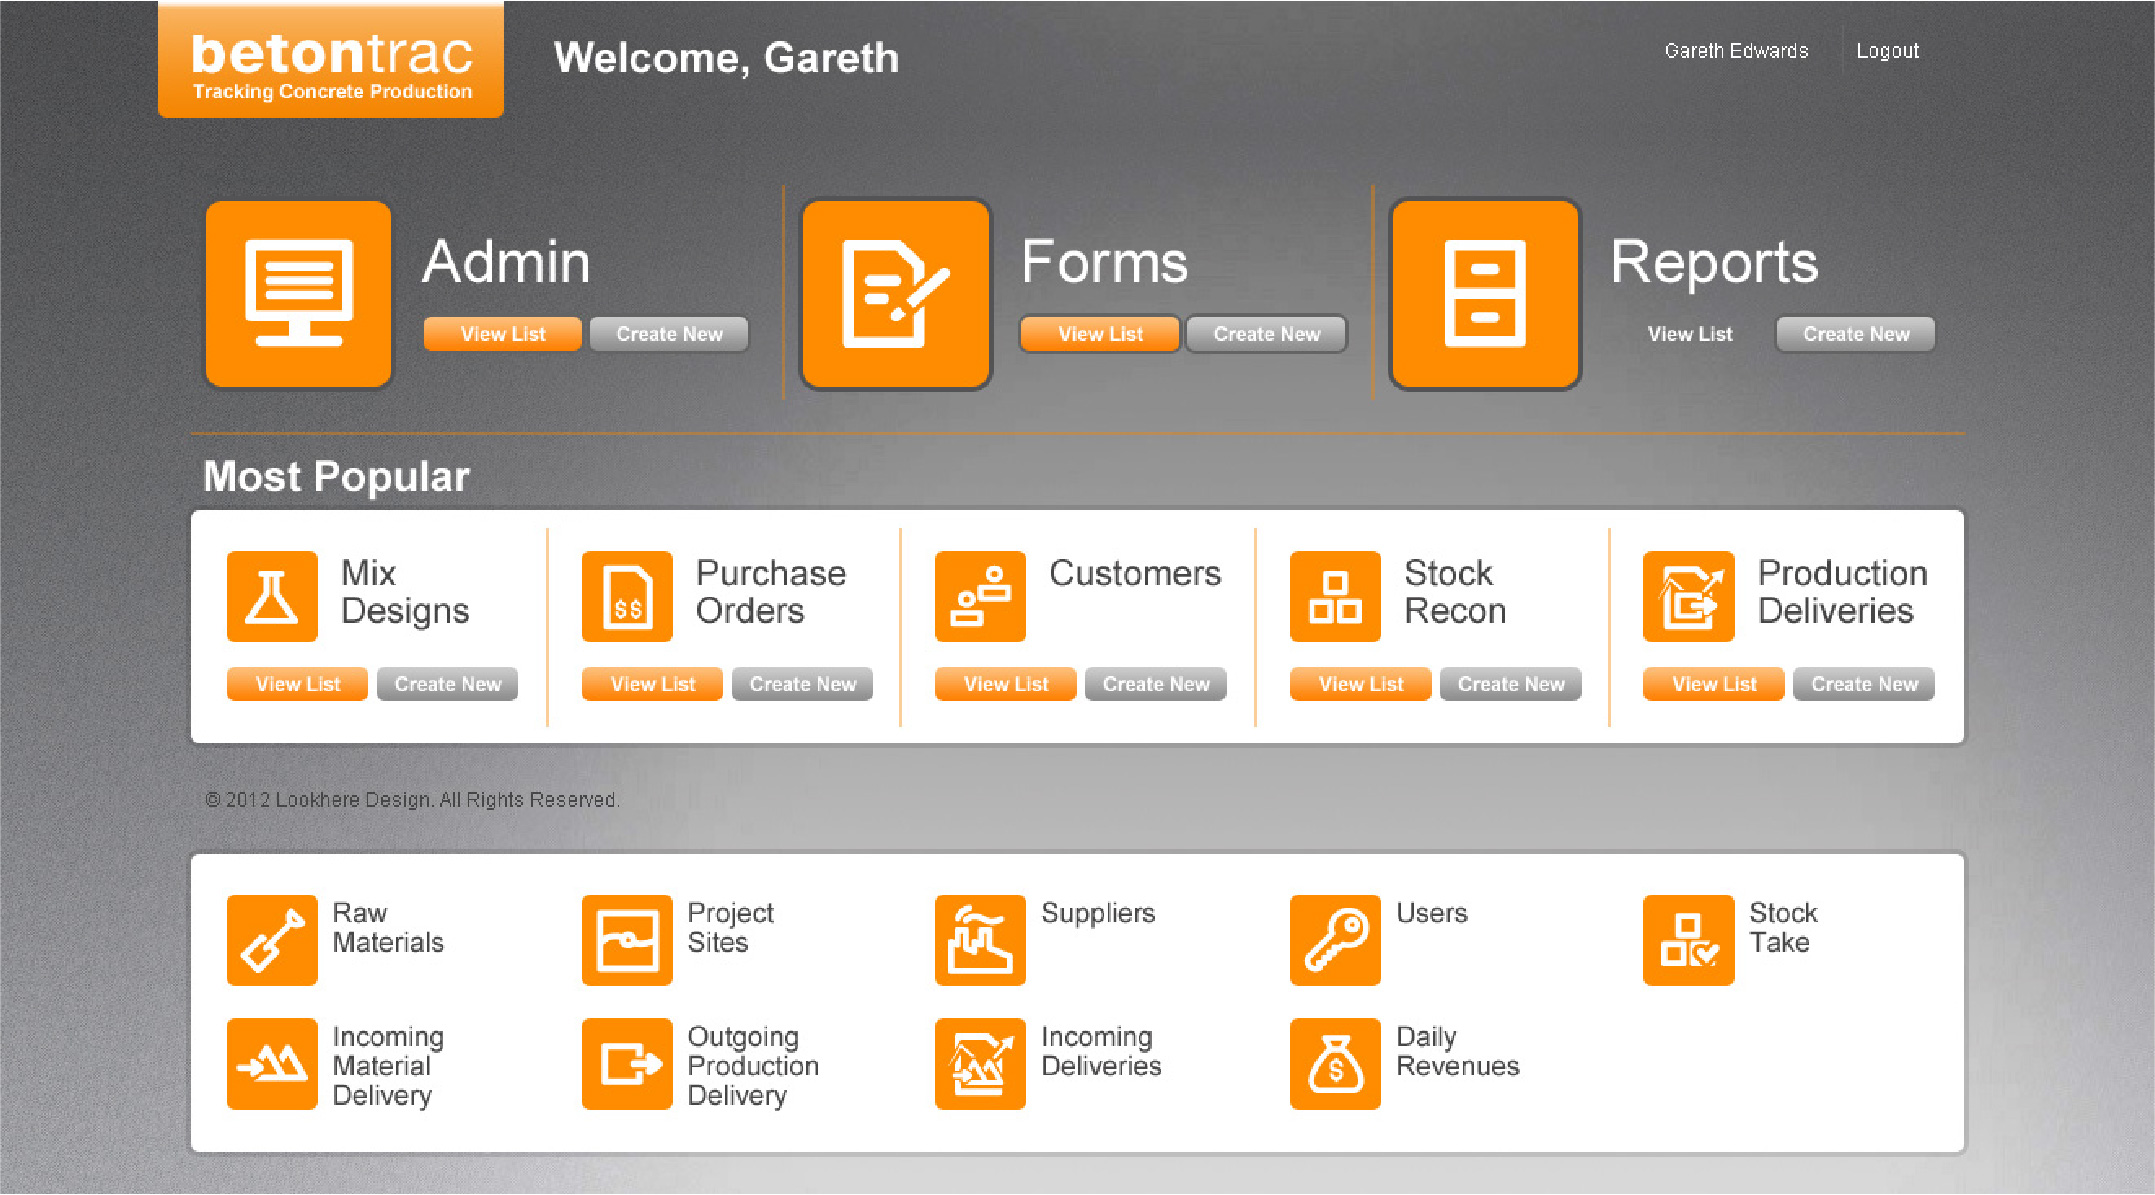This screenshot has width=2155, height=1195.
Task: Open the Raw Materials shovel icon
Action: tap(272, 940)
